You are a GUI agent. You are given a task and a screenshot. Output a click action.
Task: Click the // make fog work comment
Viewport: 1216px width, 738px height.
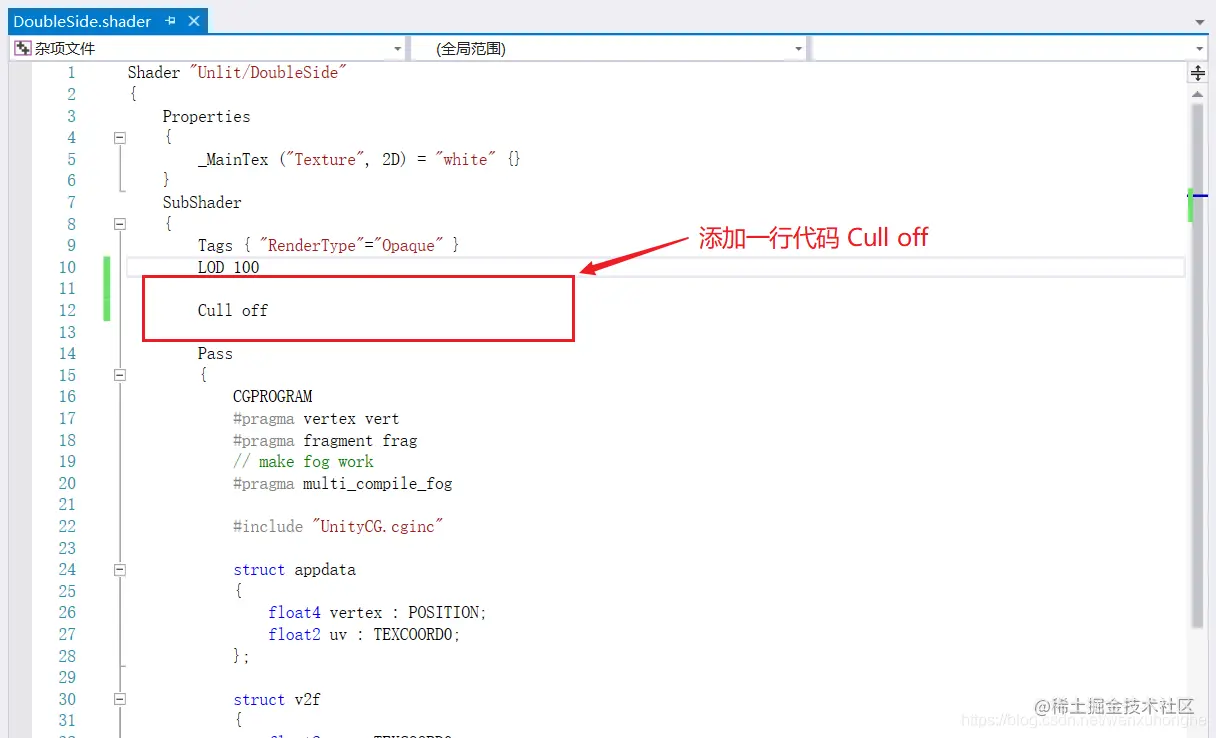coord(303,461)
